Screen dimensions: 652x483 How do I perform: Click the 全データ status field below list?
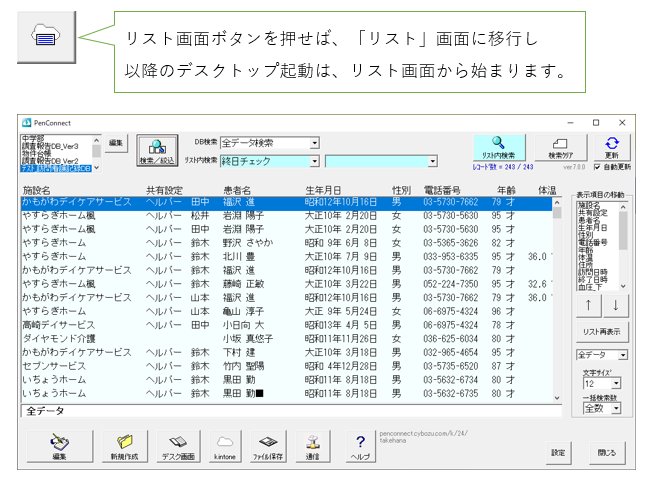point(291,411)
